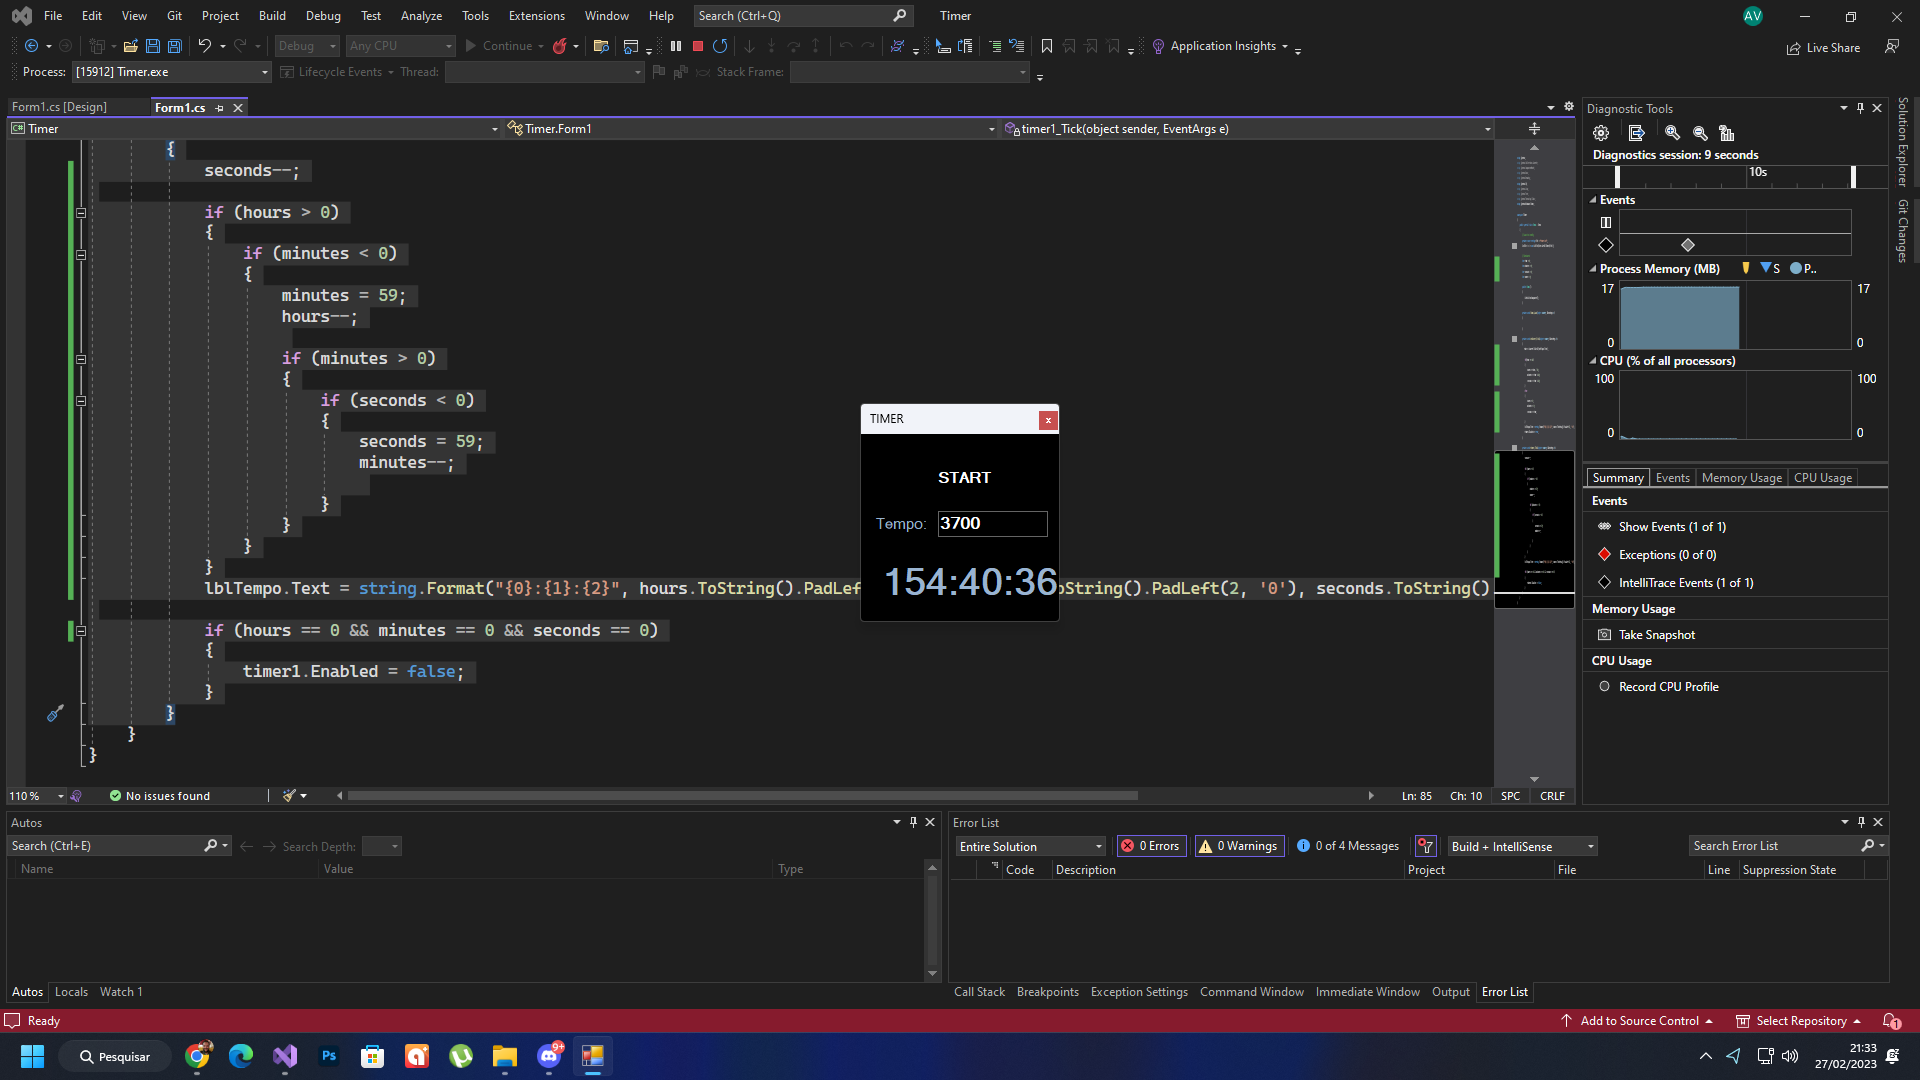Open the Entire Solution scope dropdown
Image resolution: width=1920 pixels, height=1080 pixels.
(x=1030, y=846)
